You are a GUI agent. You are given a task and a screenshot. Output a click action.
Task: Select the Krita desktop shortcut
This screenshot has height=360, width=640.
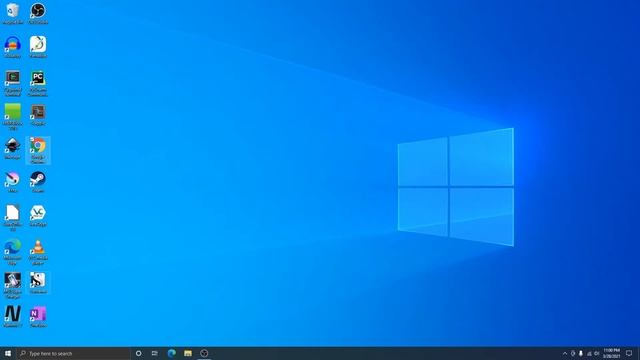(13, 182)
